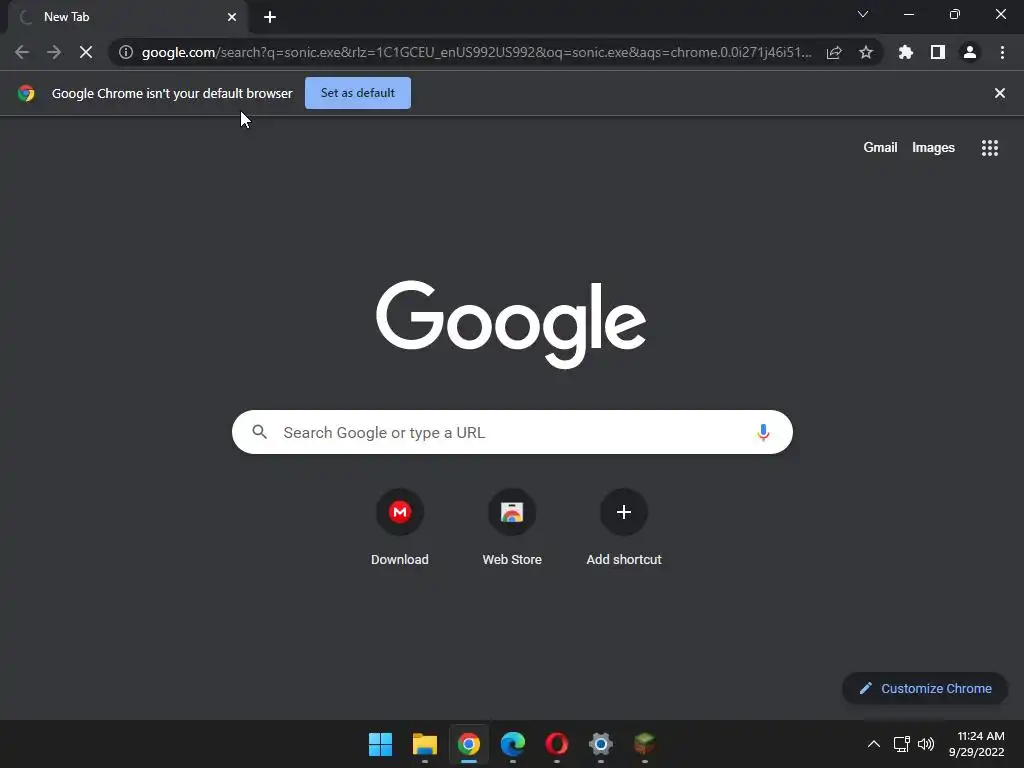The image size is (1024, 768).
Task: Close the New Tab tab
Action: click(232, 17)
